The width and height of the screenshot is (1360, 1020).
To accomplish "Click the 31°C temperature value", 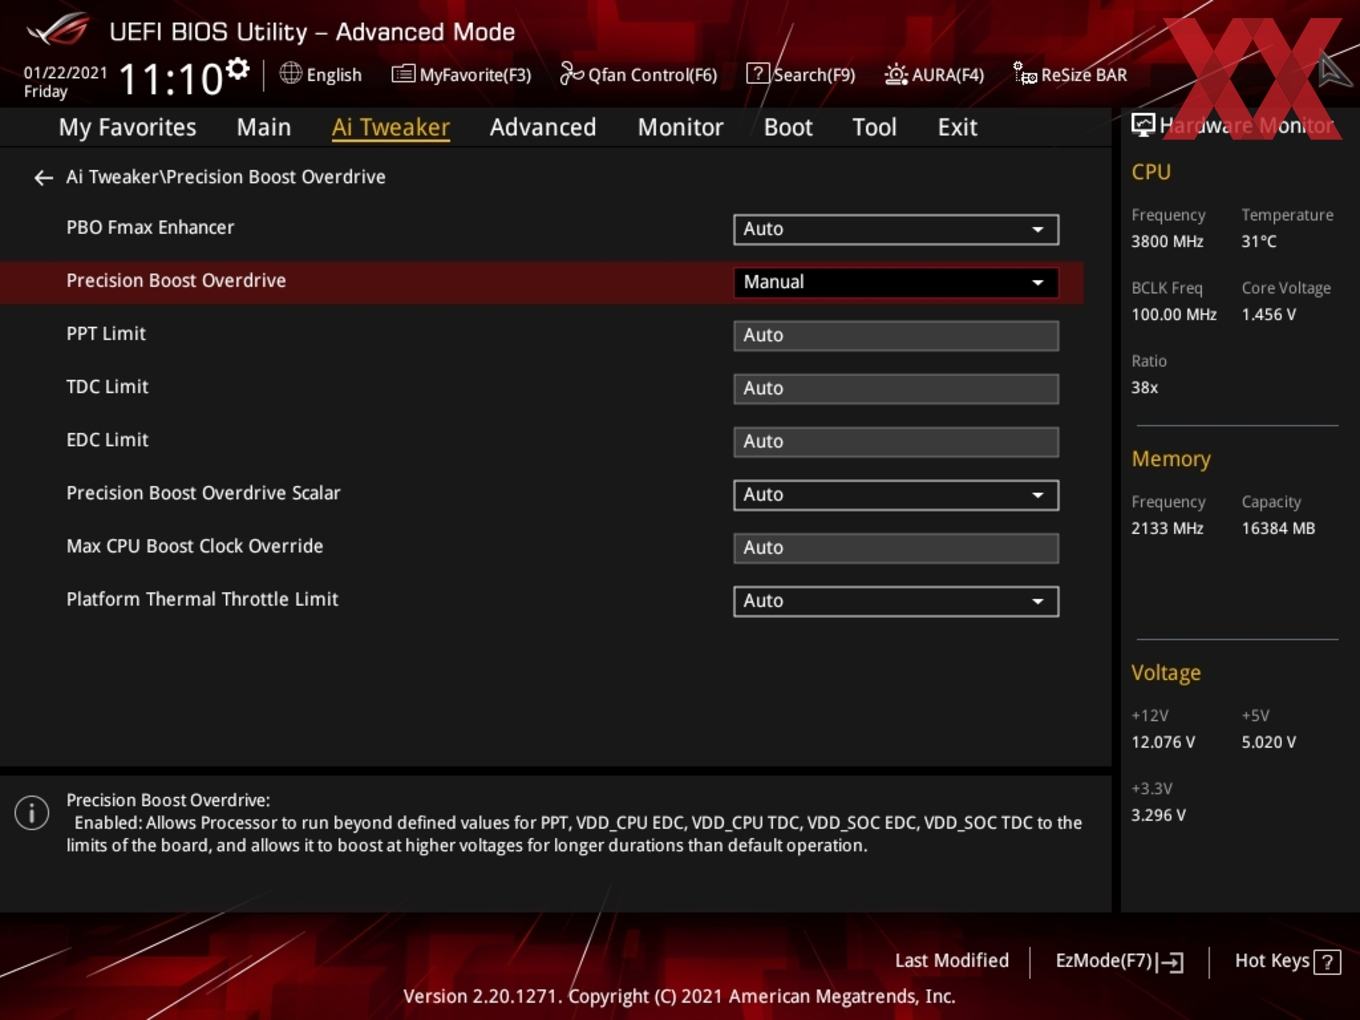I will click(x=1259, y=242).
